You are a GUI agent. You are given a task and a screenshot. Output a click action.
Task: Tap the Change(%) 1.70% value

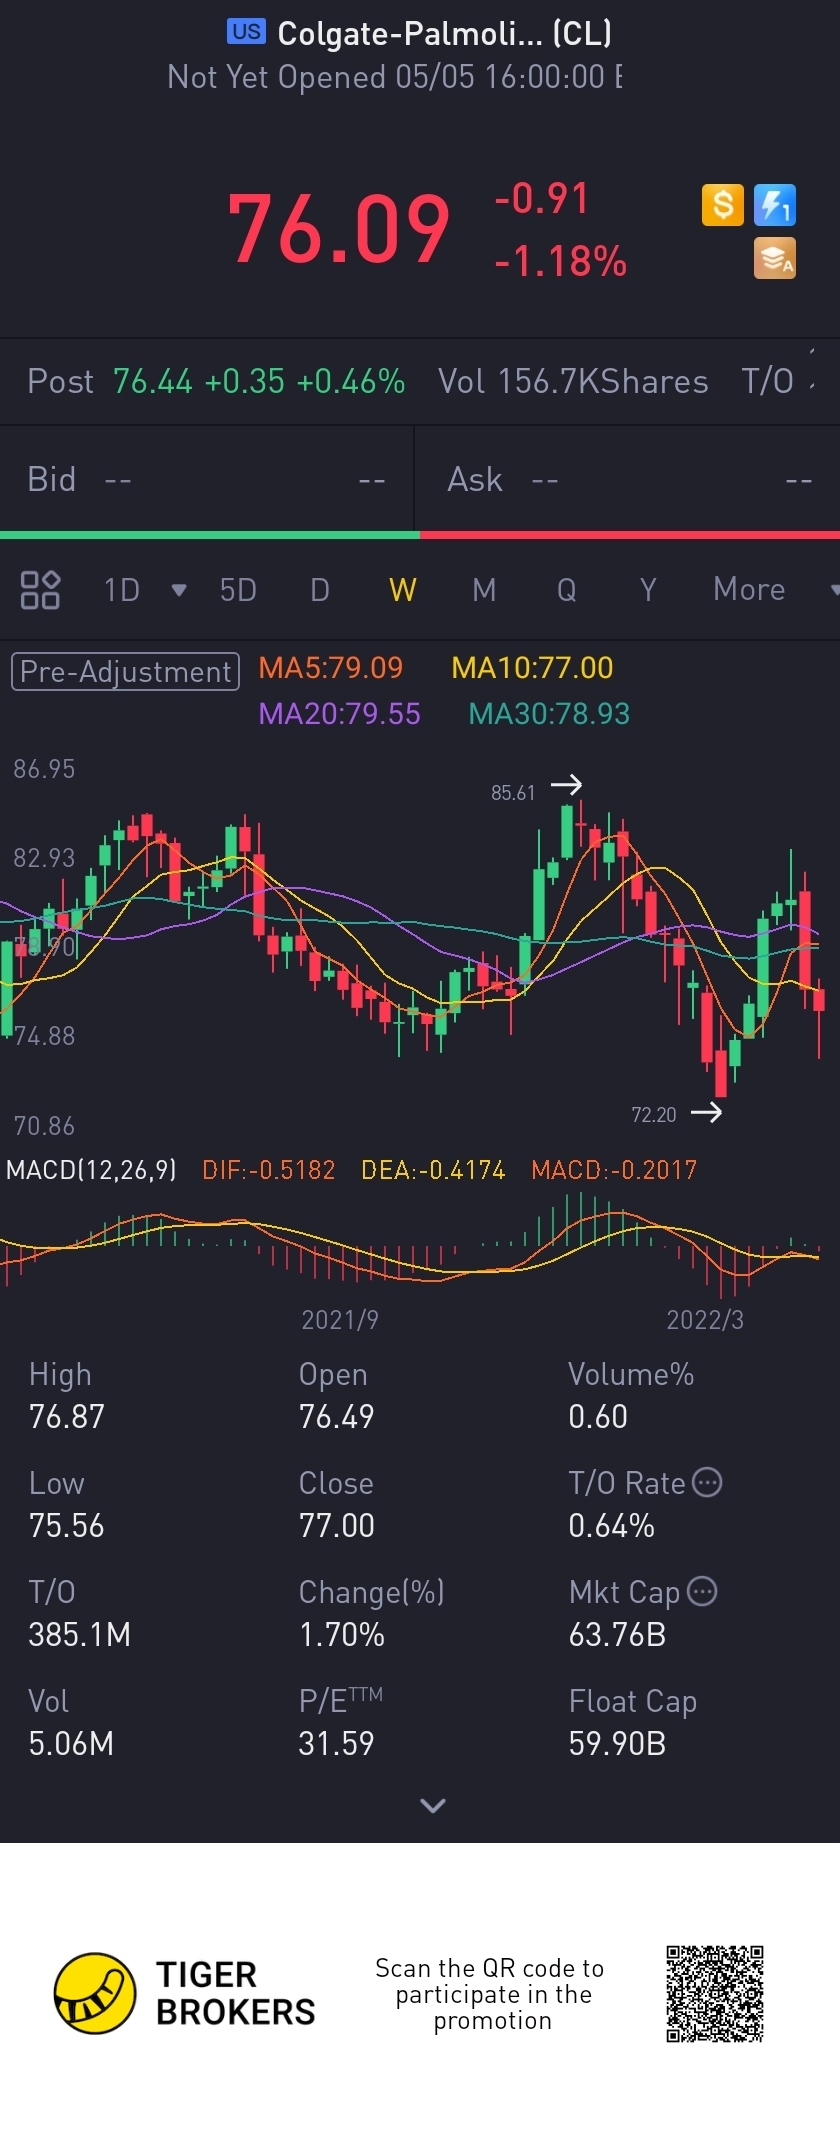click(342, 1635)
